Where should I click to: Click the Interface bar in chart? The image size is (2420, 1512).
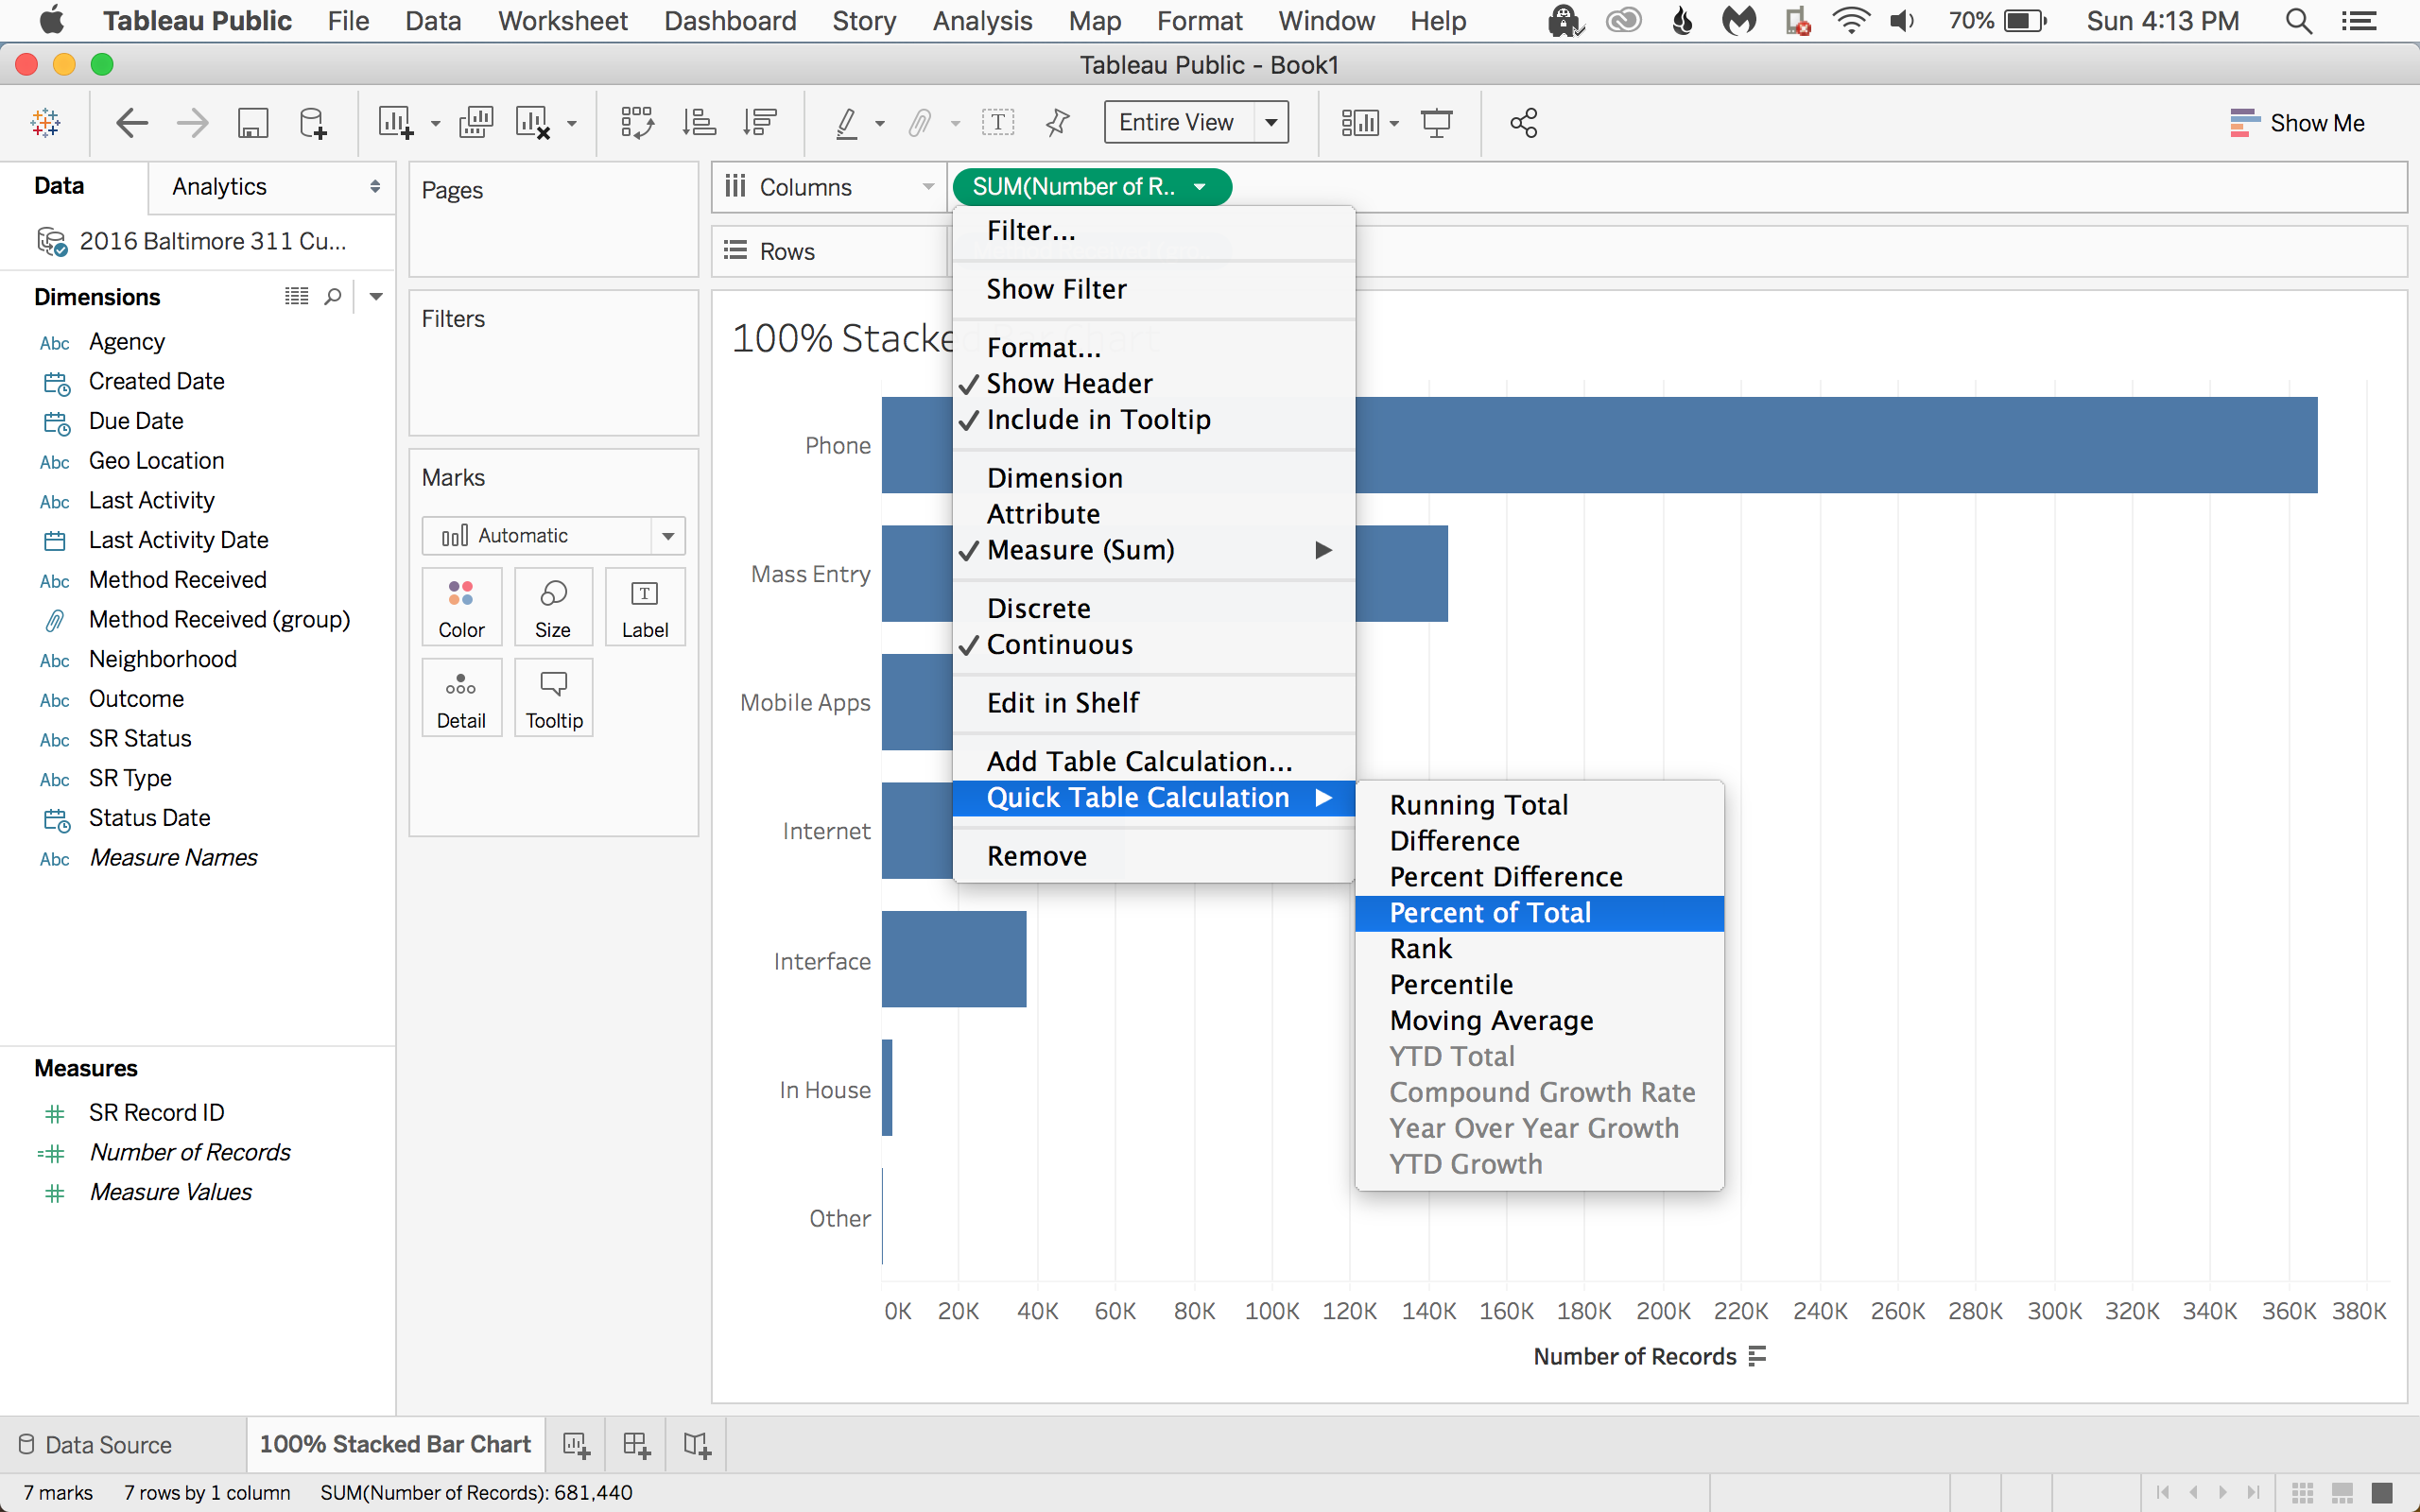point(954,959)
